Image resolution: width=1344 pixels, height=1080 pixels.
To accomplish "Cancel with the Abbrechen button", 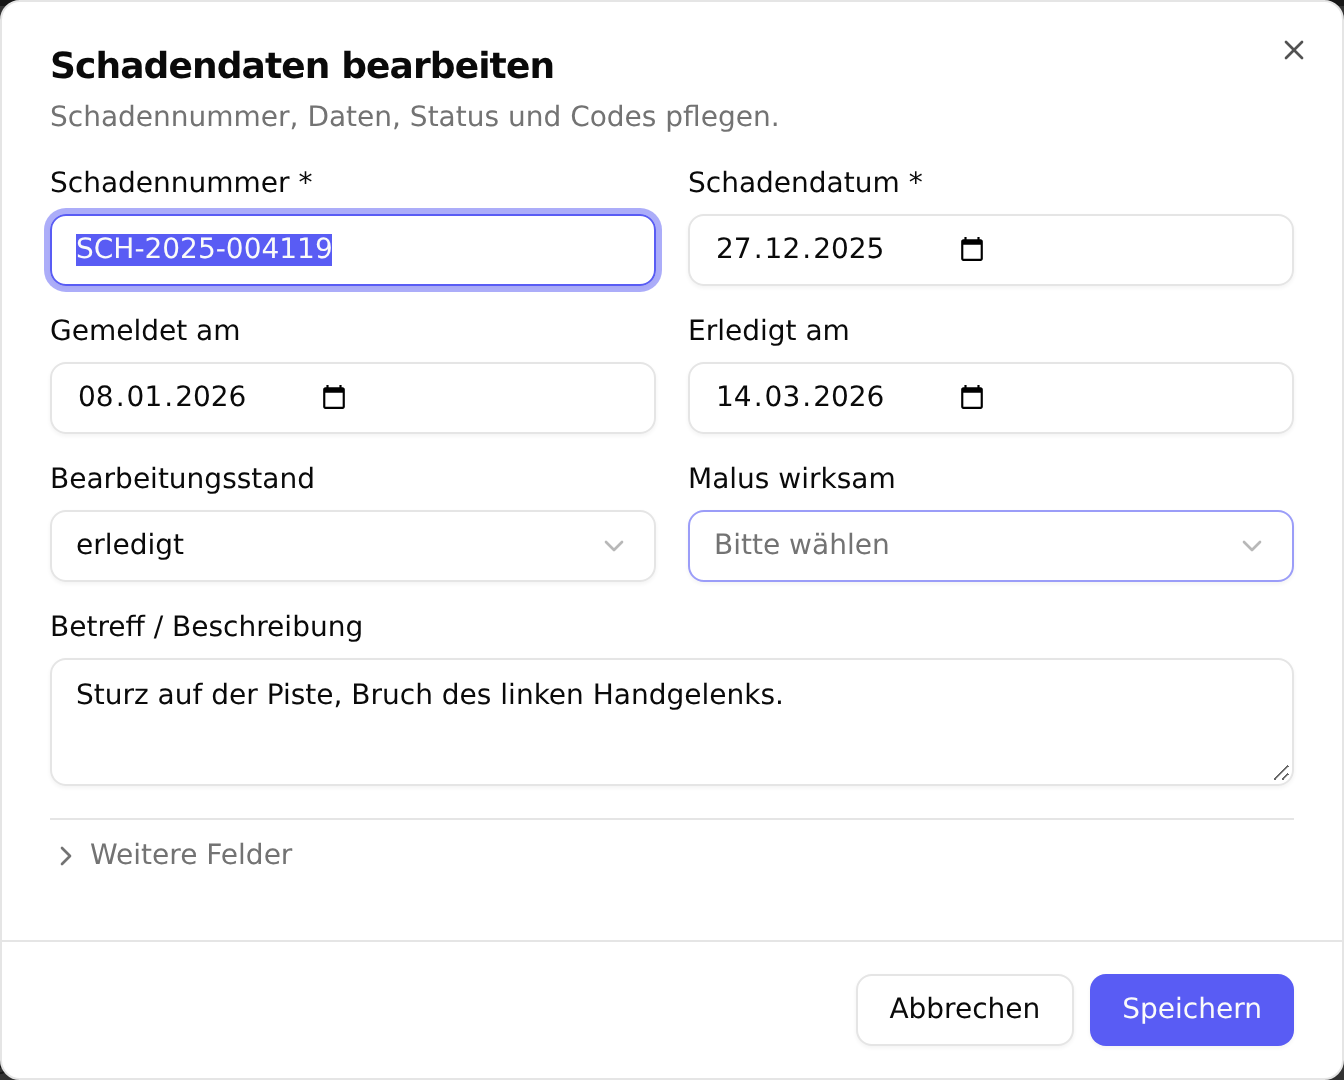I will (965, 1010).
